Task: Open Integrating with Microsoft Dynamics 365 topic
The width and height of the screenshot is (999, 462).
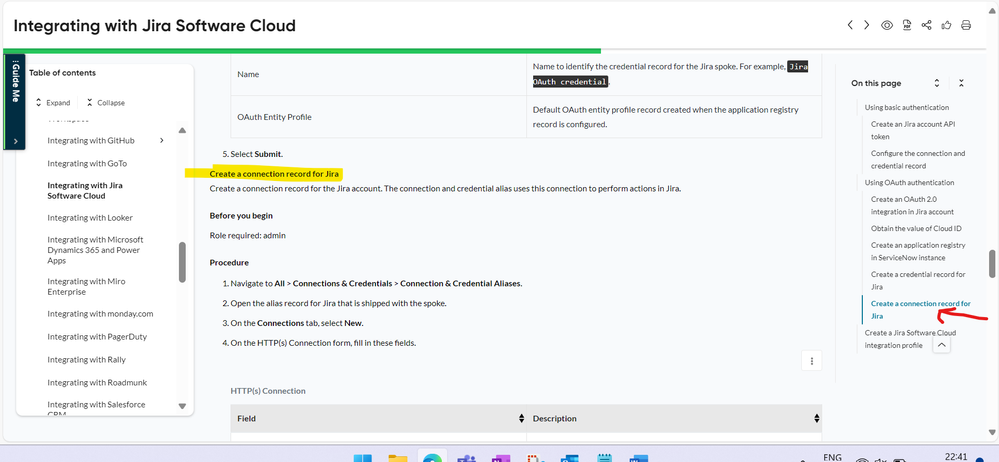Action: [96, 250]
